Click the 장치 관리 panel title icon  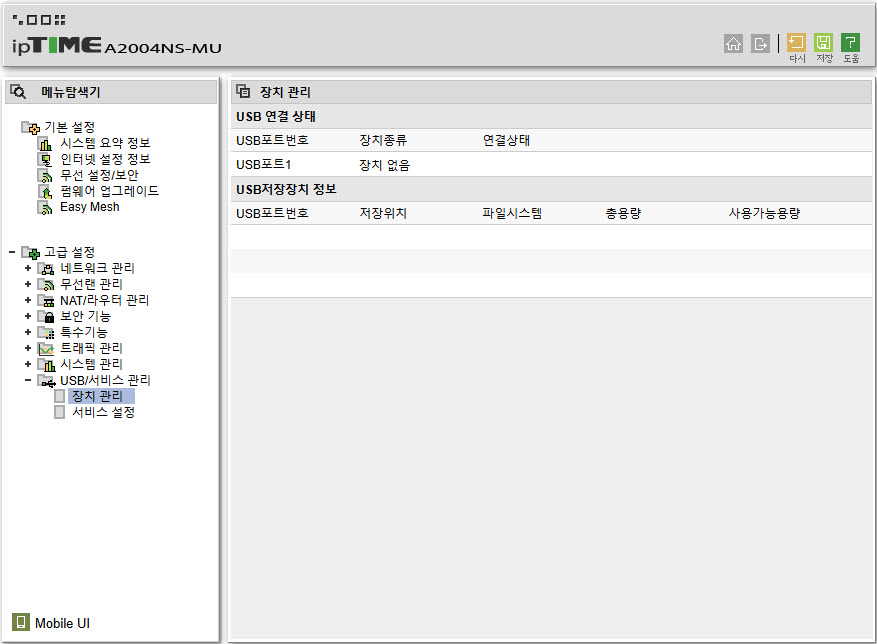243,91
